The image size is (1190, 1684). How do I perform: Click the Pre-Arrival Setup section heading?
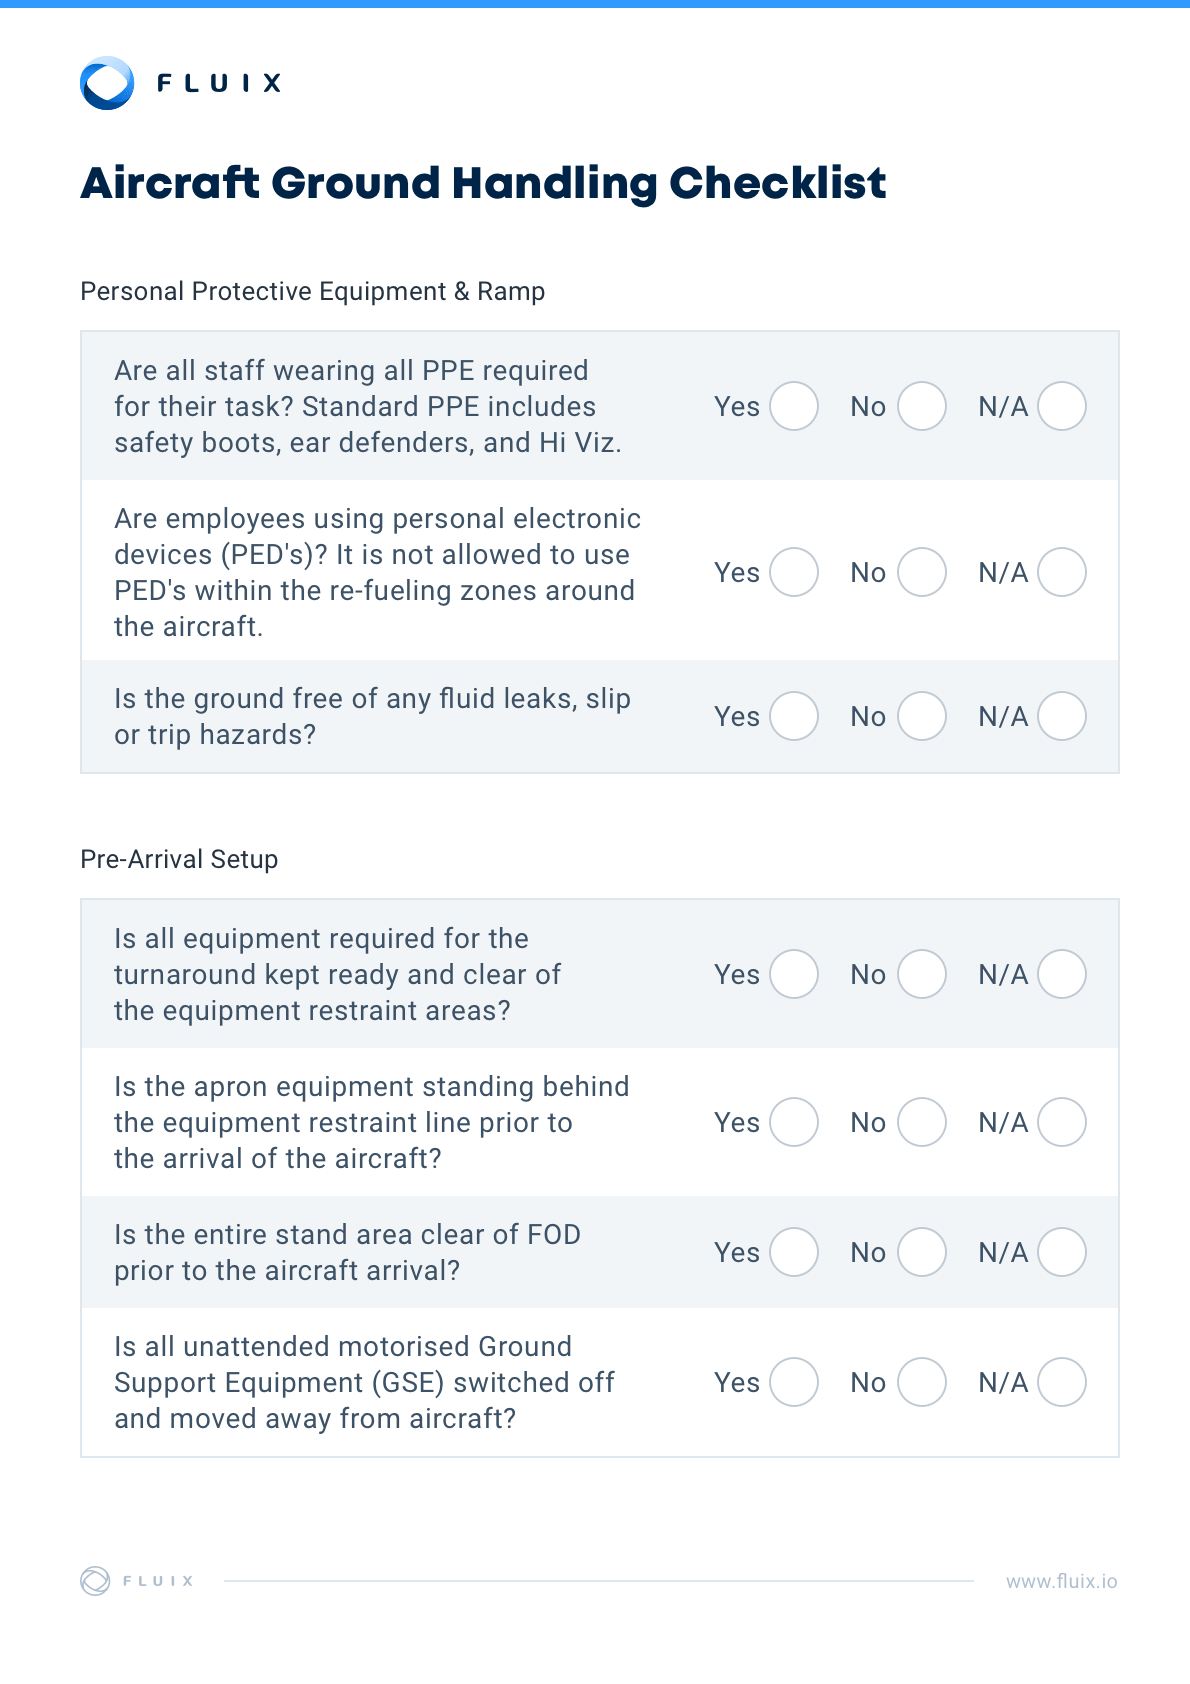tap(179, 859)
